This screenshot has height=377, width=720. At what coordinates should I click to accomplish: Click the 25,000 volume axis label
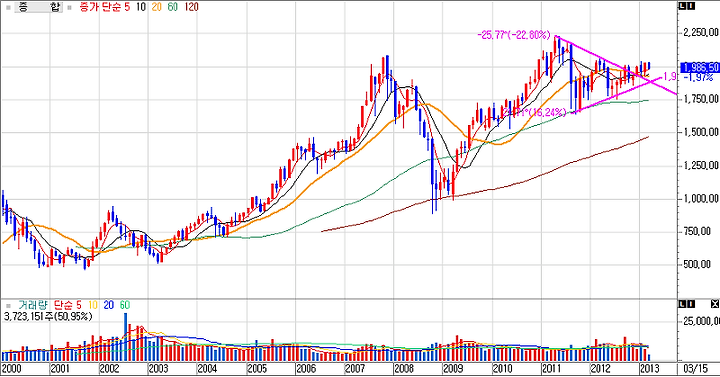pyautogui.click(x=701, y=321)
